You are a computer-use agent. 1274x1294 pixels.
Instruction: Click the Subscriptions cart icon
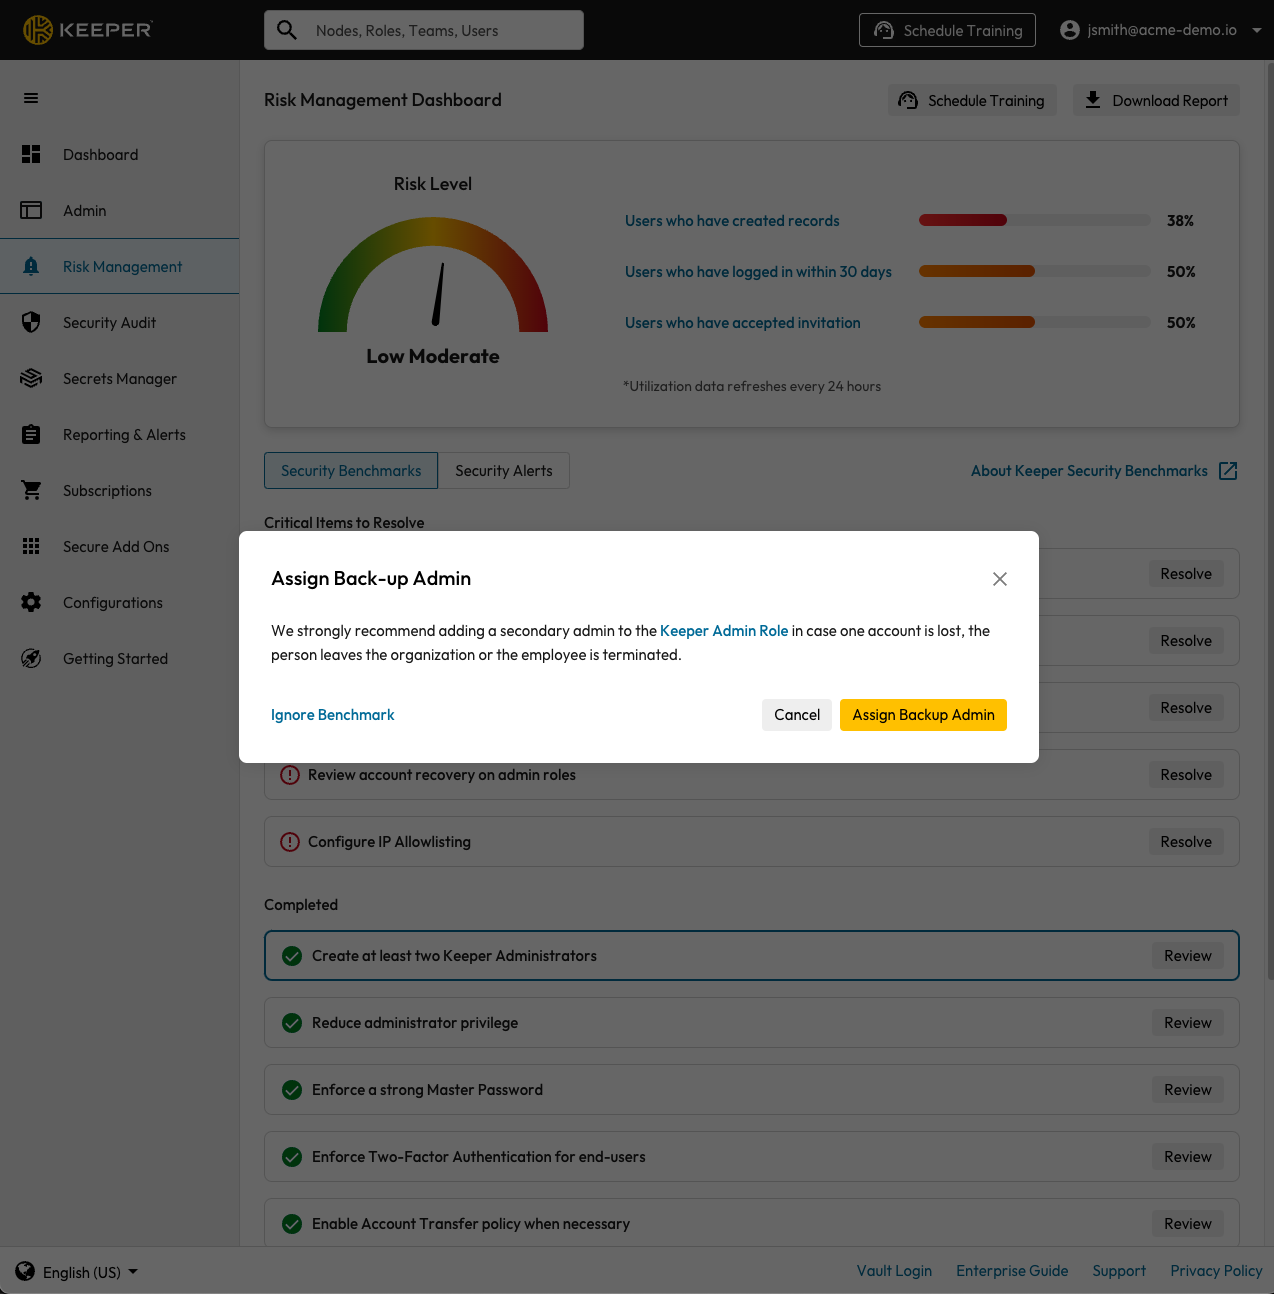click(31, 490)
